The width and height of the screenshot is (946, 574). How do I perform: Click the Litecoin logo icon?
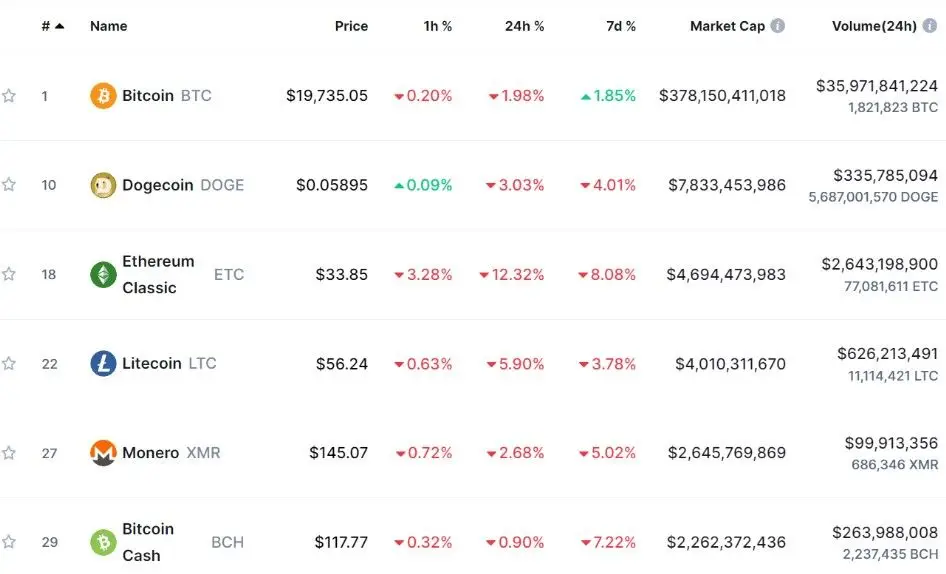pos(103,363)
